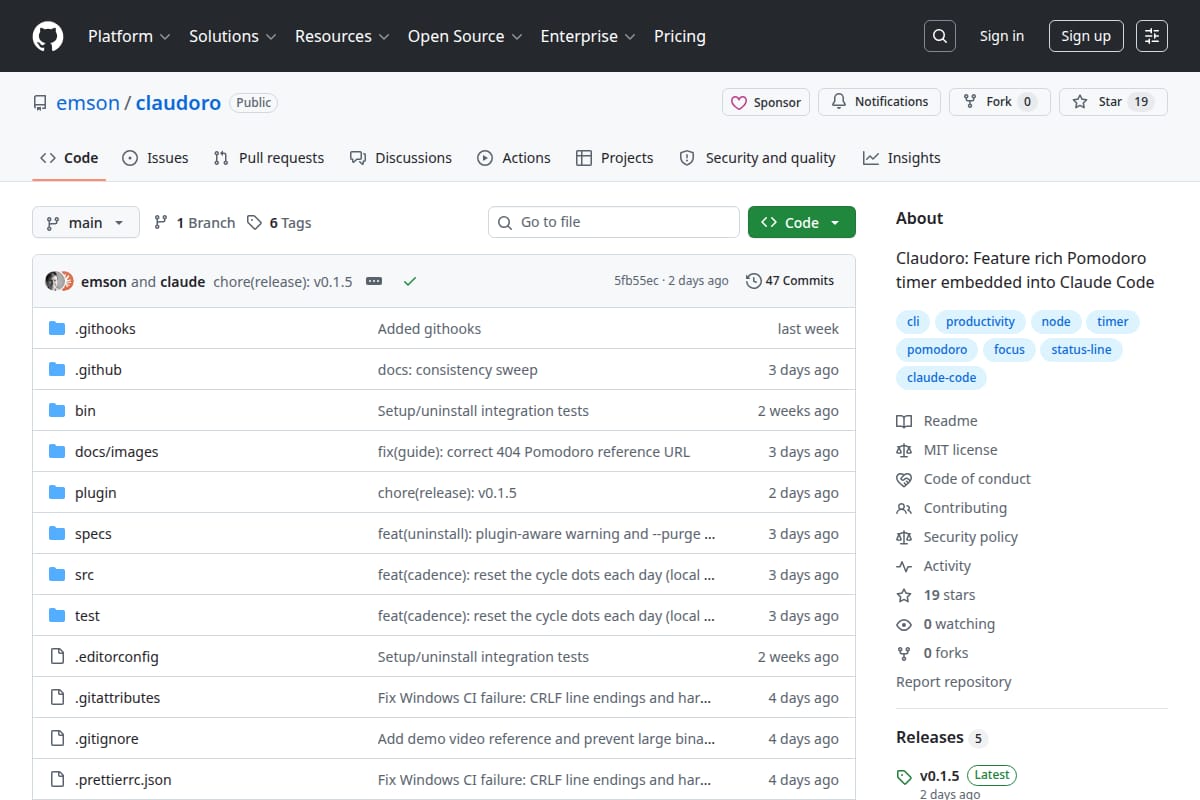The height and width of the screenshot is (800, 1200).
Task: Click the search magnifier icon in header
Action: pos(939,36)
